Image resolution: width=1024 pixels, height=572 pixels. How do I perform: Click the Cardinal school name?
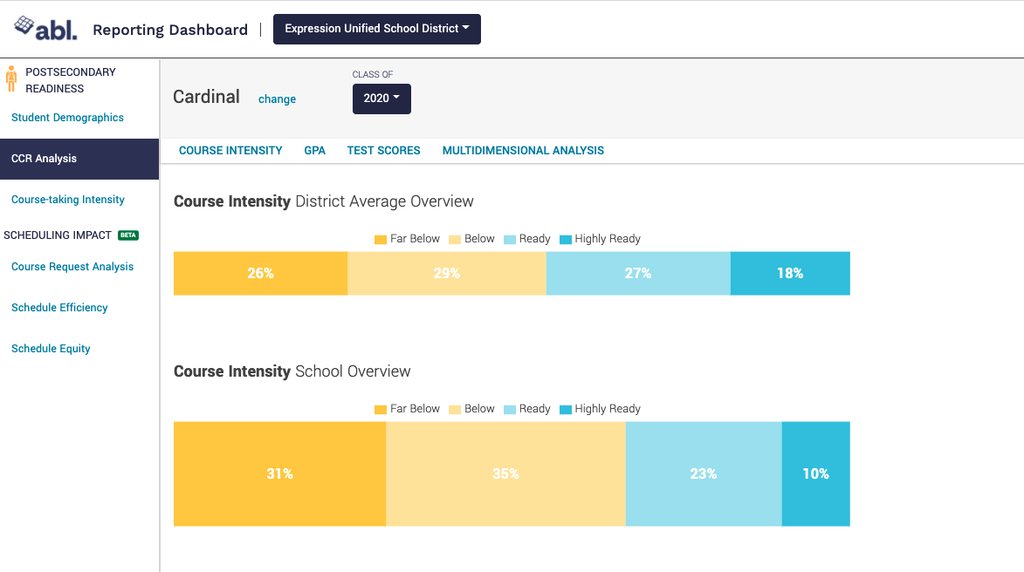tap(206, 97)
